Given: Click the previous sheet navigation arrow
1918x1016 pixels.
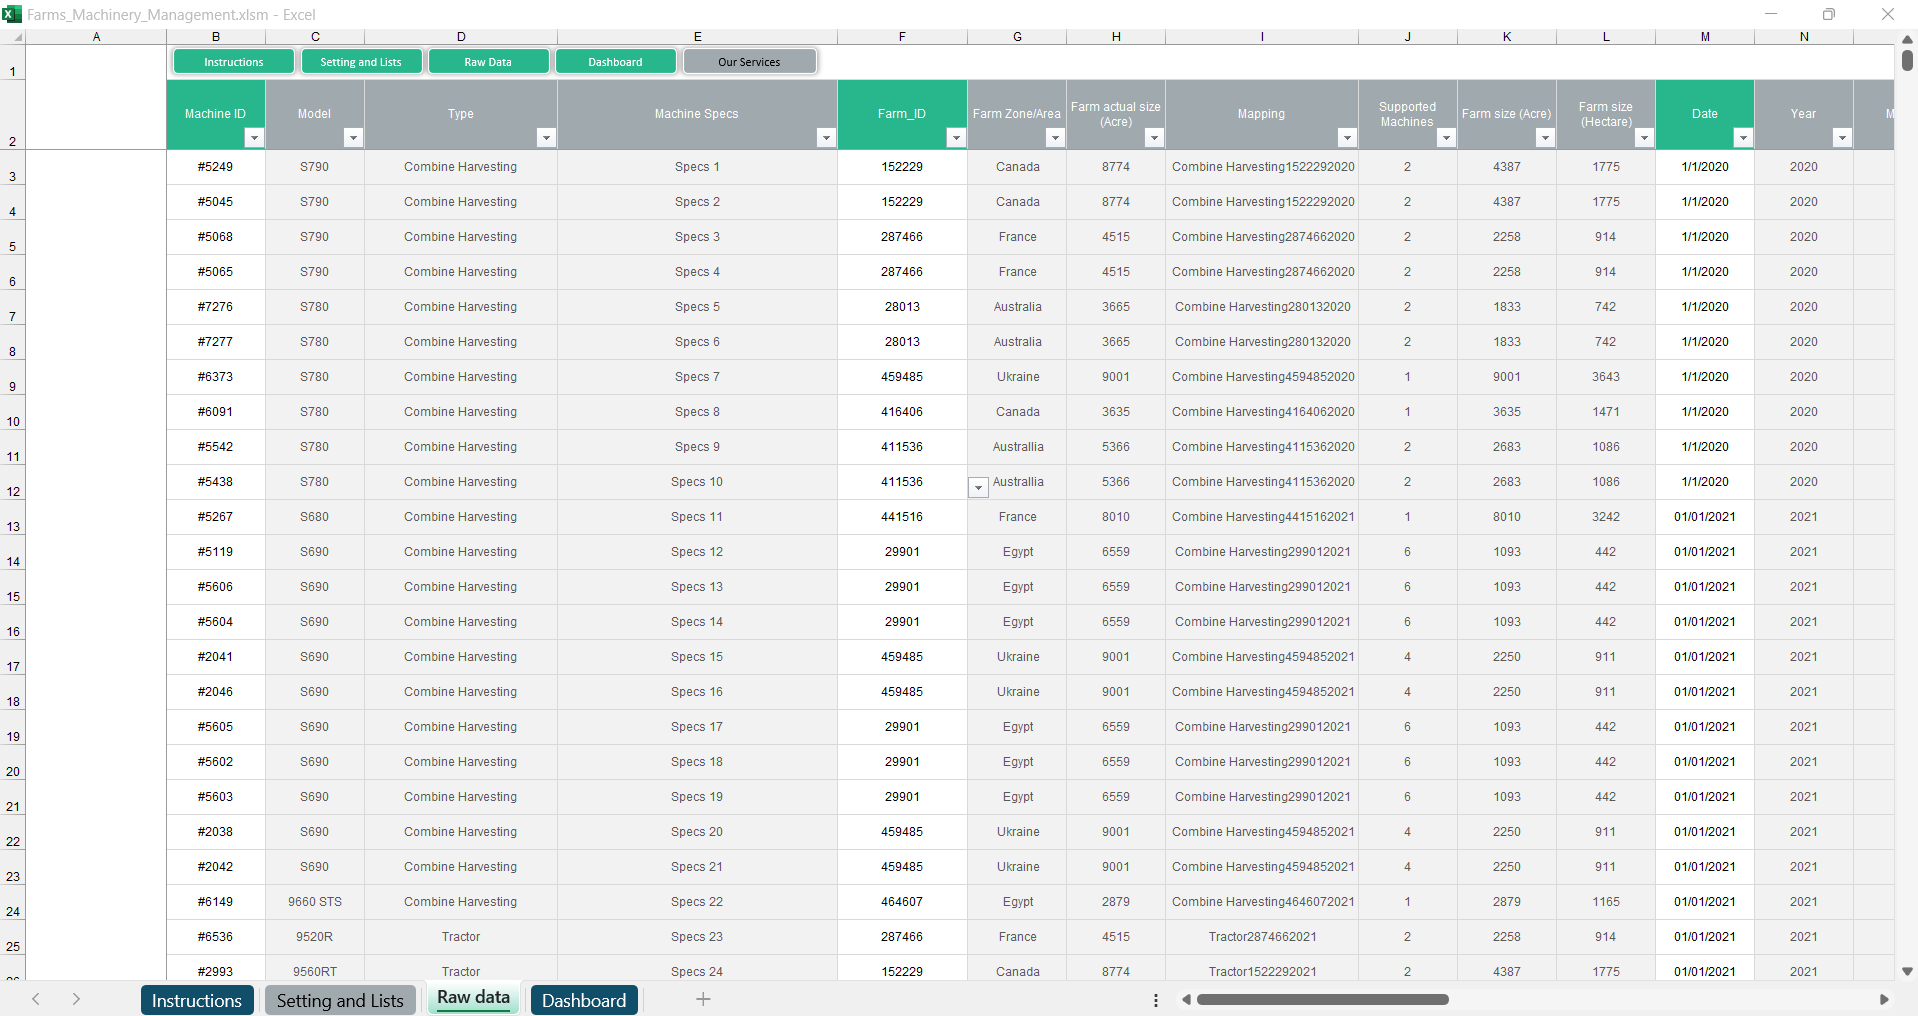Looking at the screenshot, I should [36, 999].
